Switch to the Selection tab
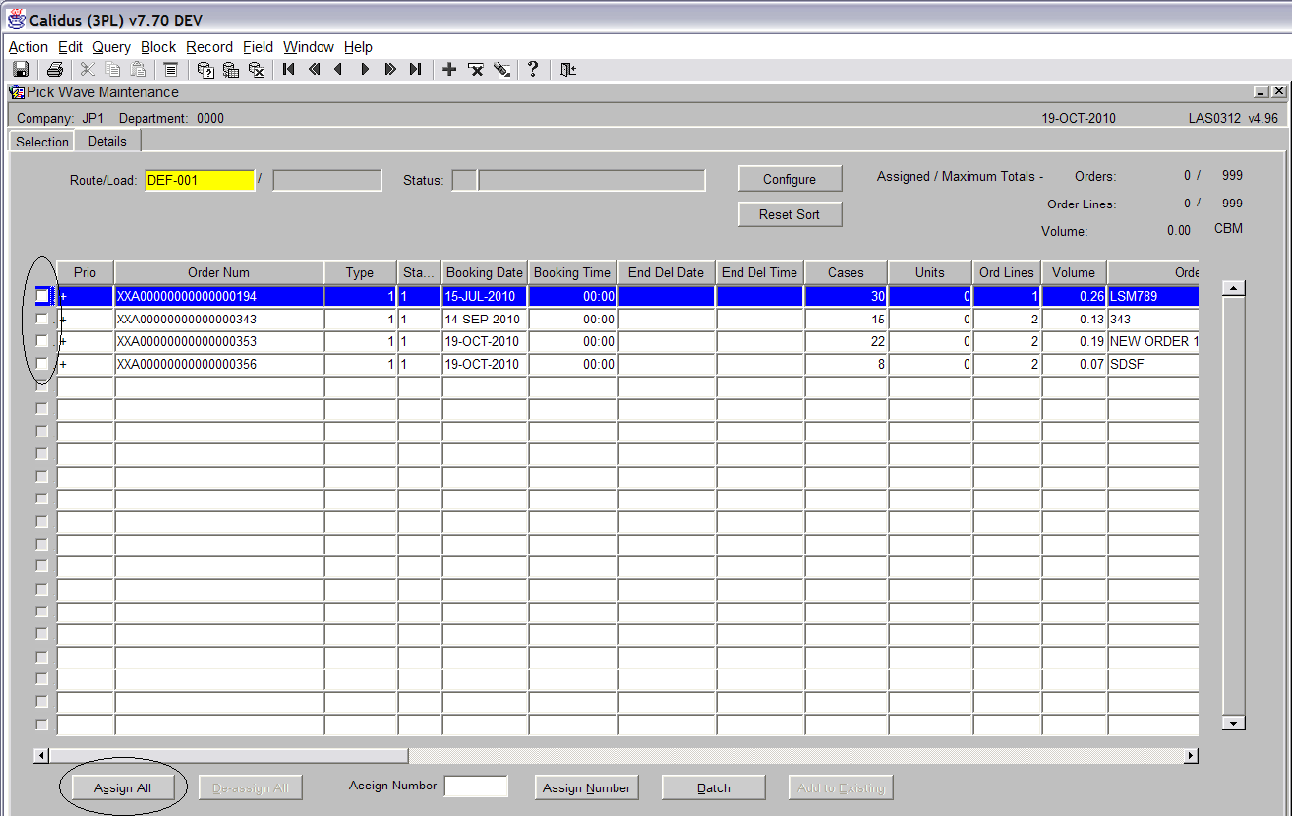The width and height of the screenshot is (1297, 819). (x=43, y=141)
